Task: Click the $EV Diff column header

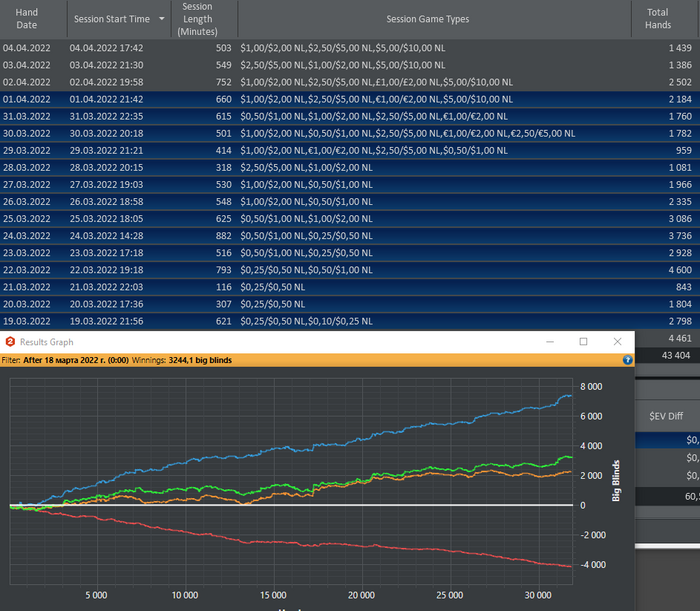Action: (x=668, y=415)
